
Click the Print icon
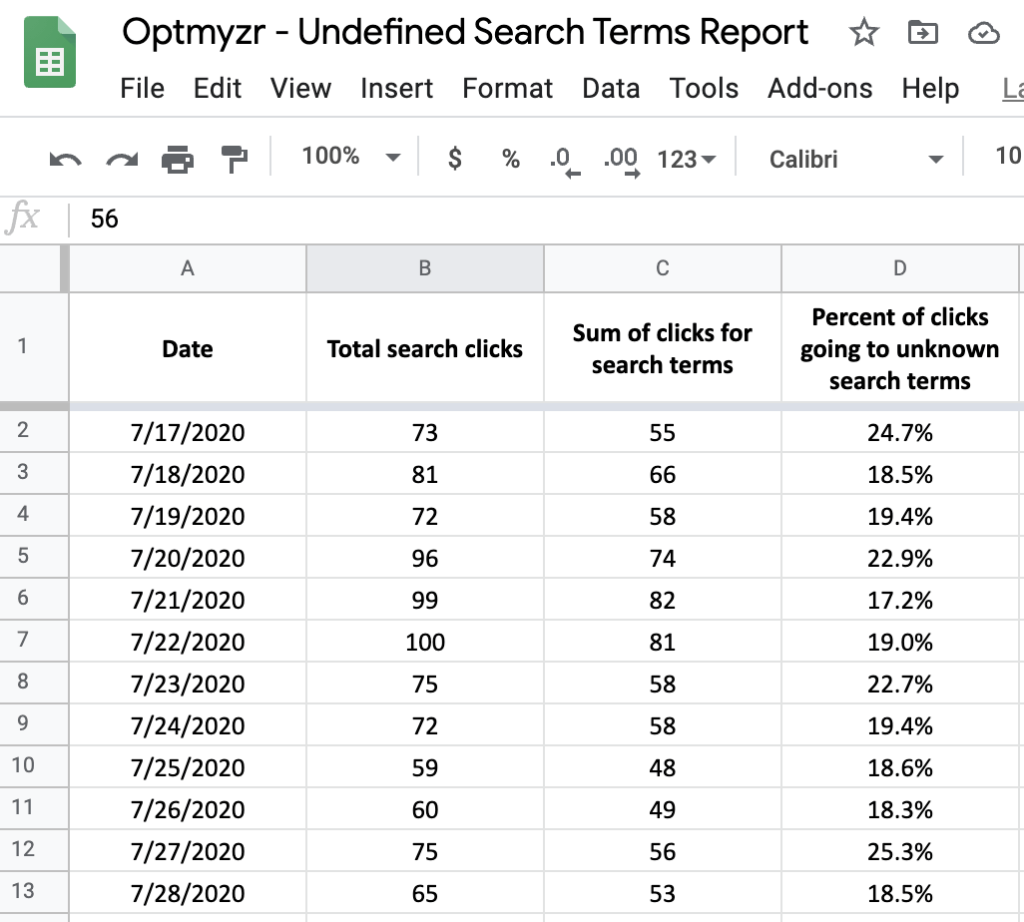178,159
